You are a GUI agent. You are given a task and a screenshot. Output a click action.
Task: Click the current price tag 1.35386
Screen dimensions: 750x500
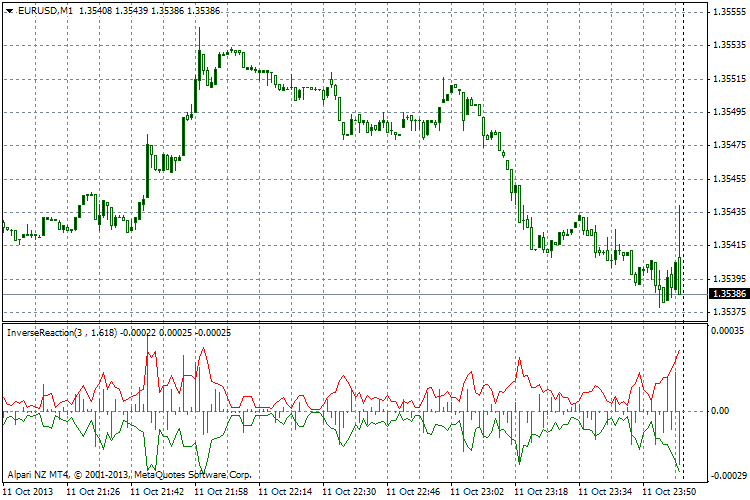pos(727,294)
